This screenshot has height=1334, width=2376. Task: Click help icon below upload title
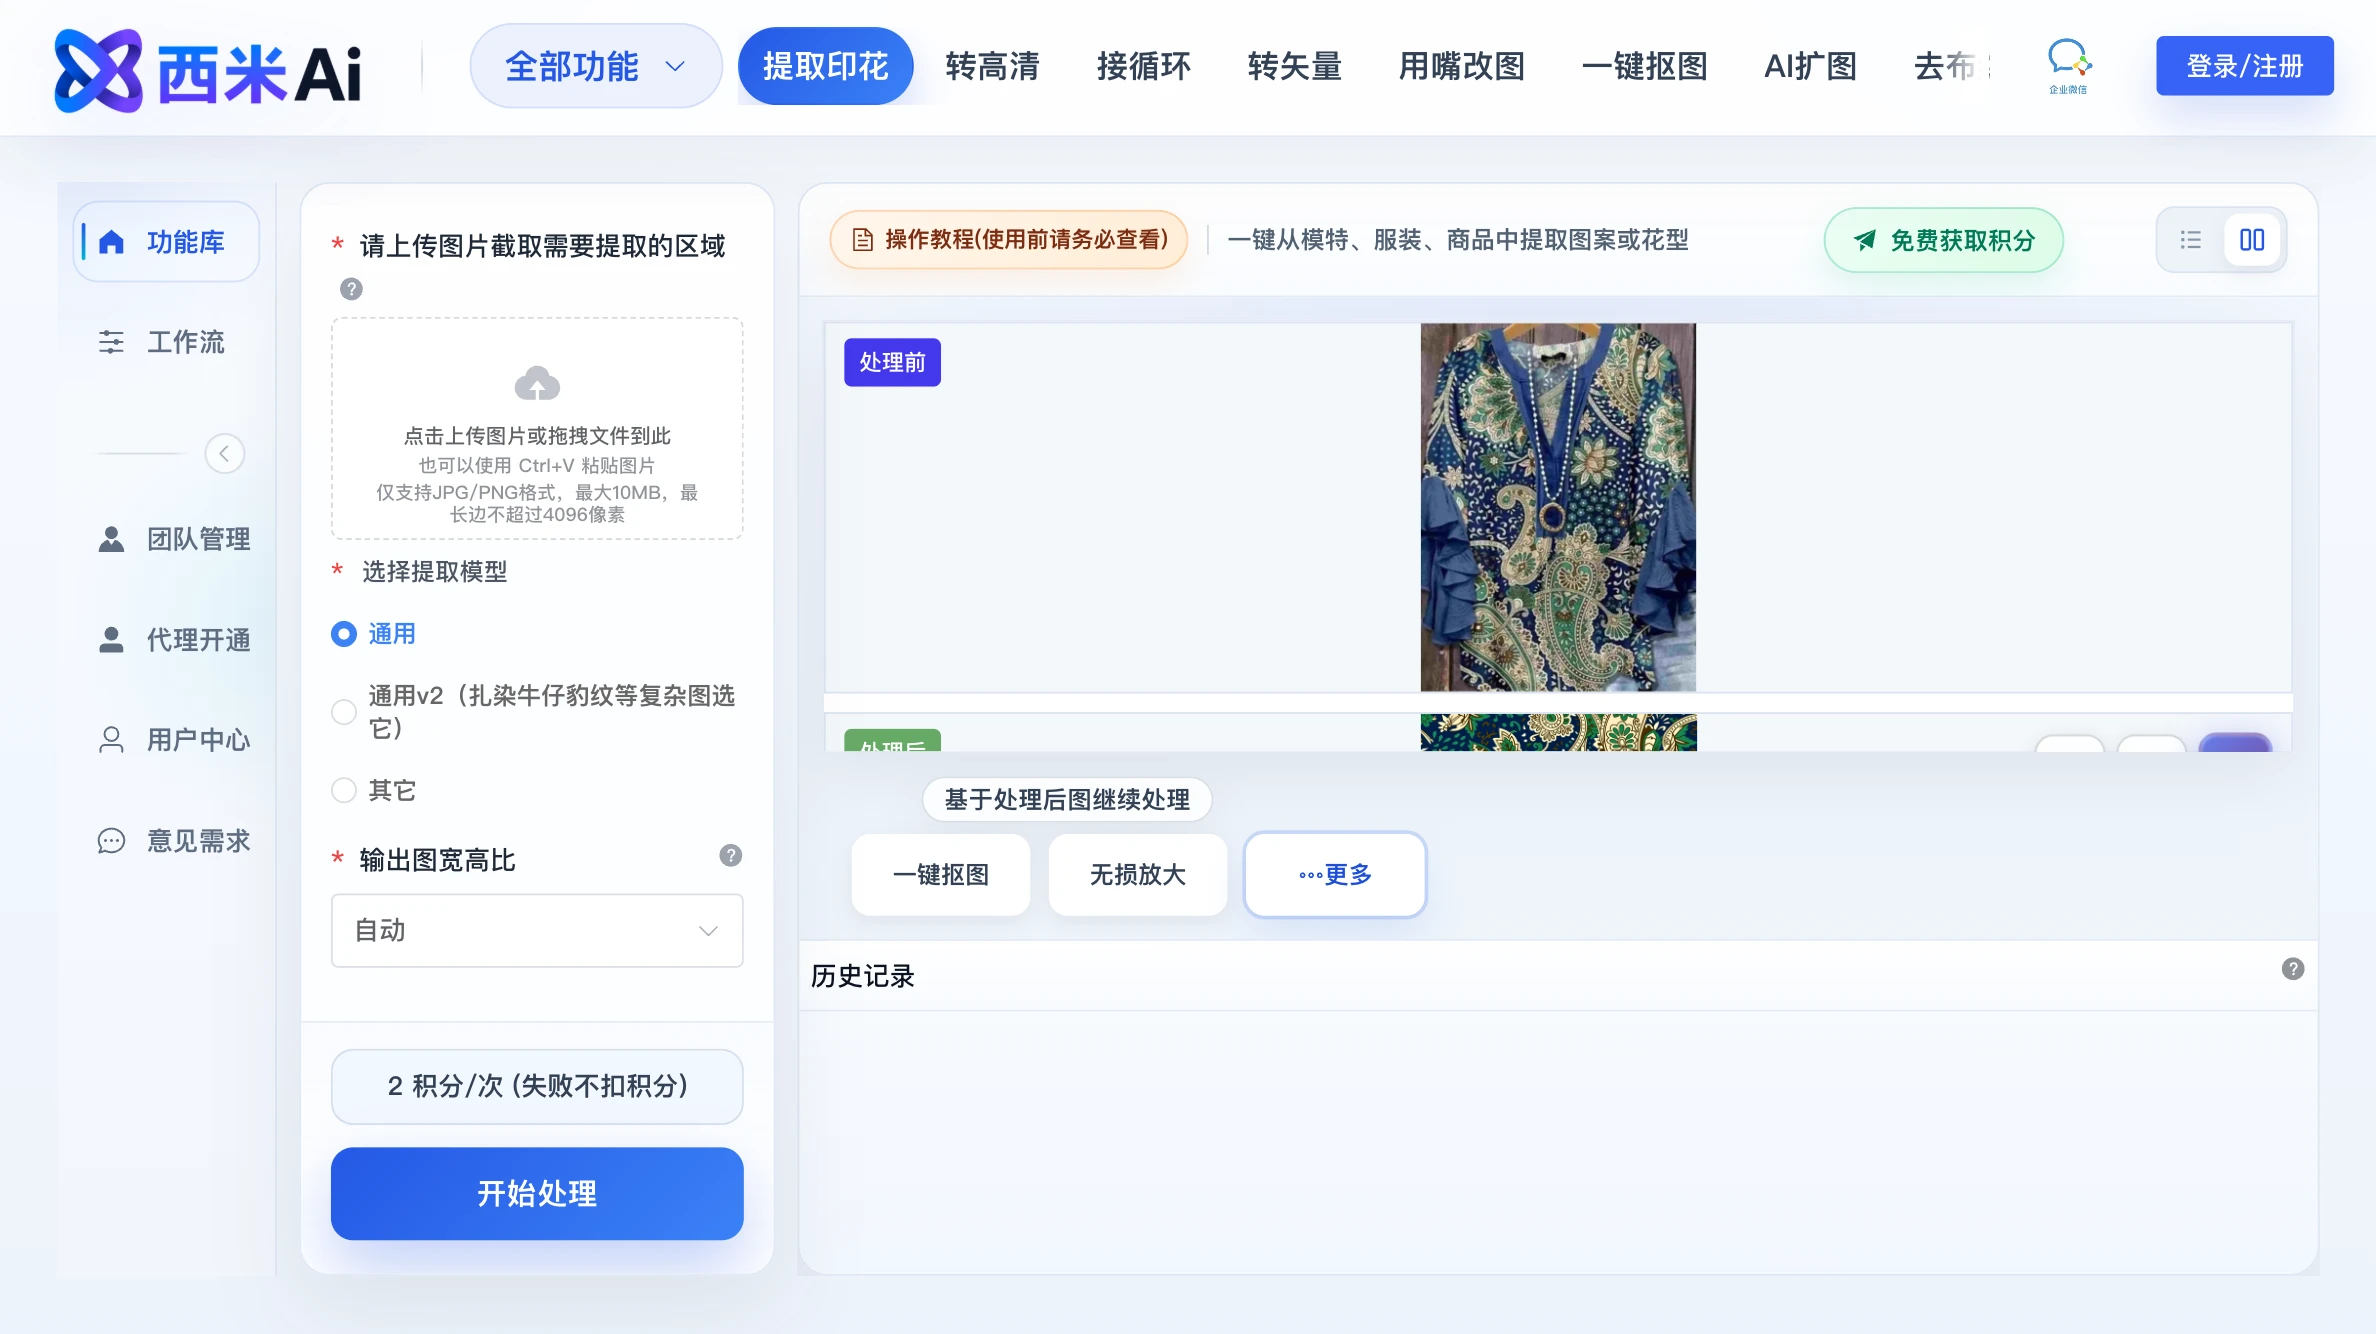tap(351, 289)
